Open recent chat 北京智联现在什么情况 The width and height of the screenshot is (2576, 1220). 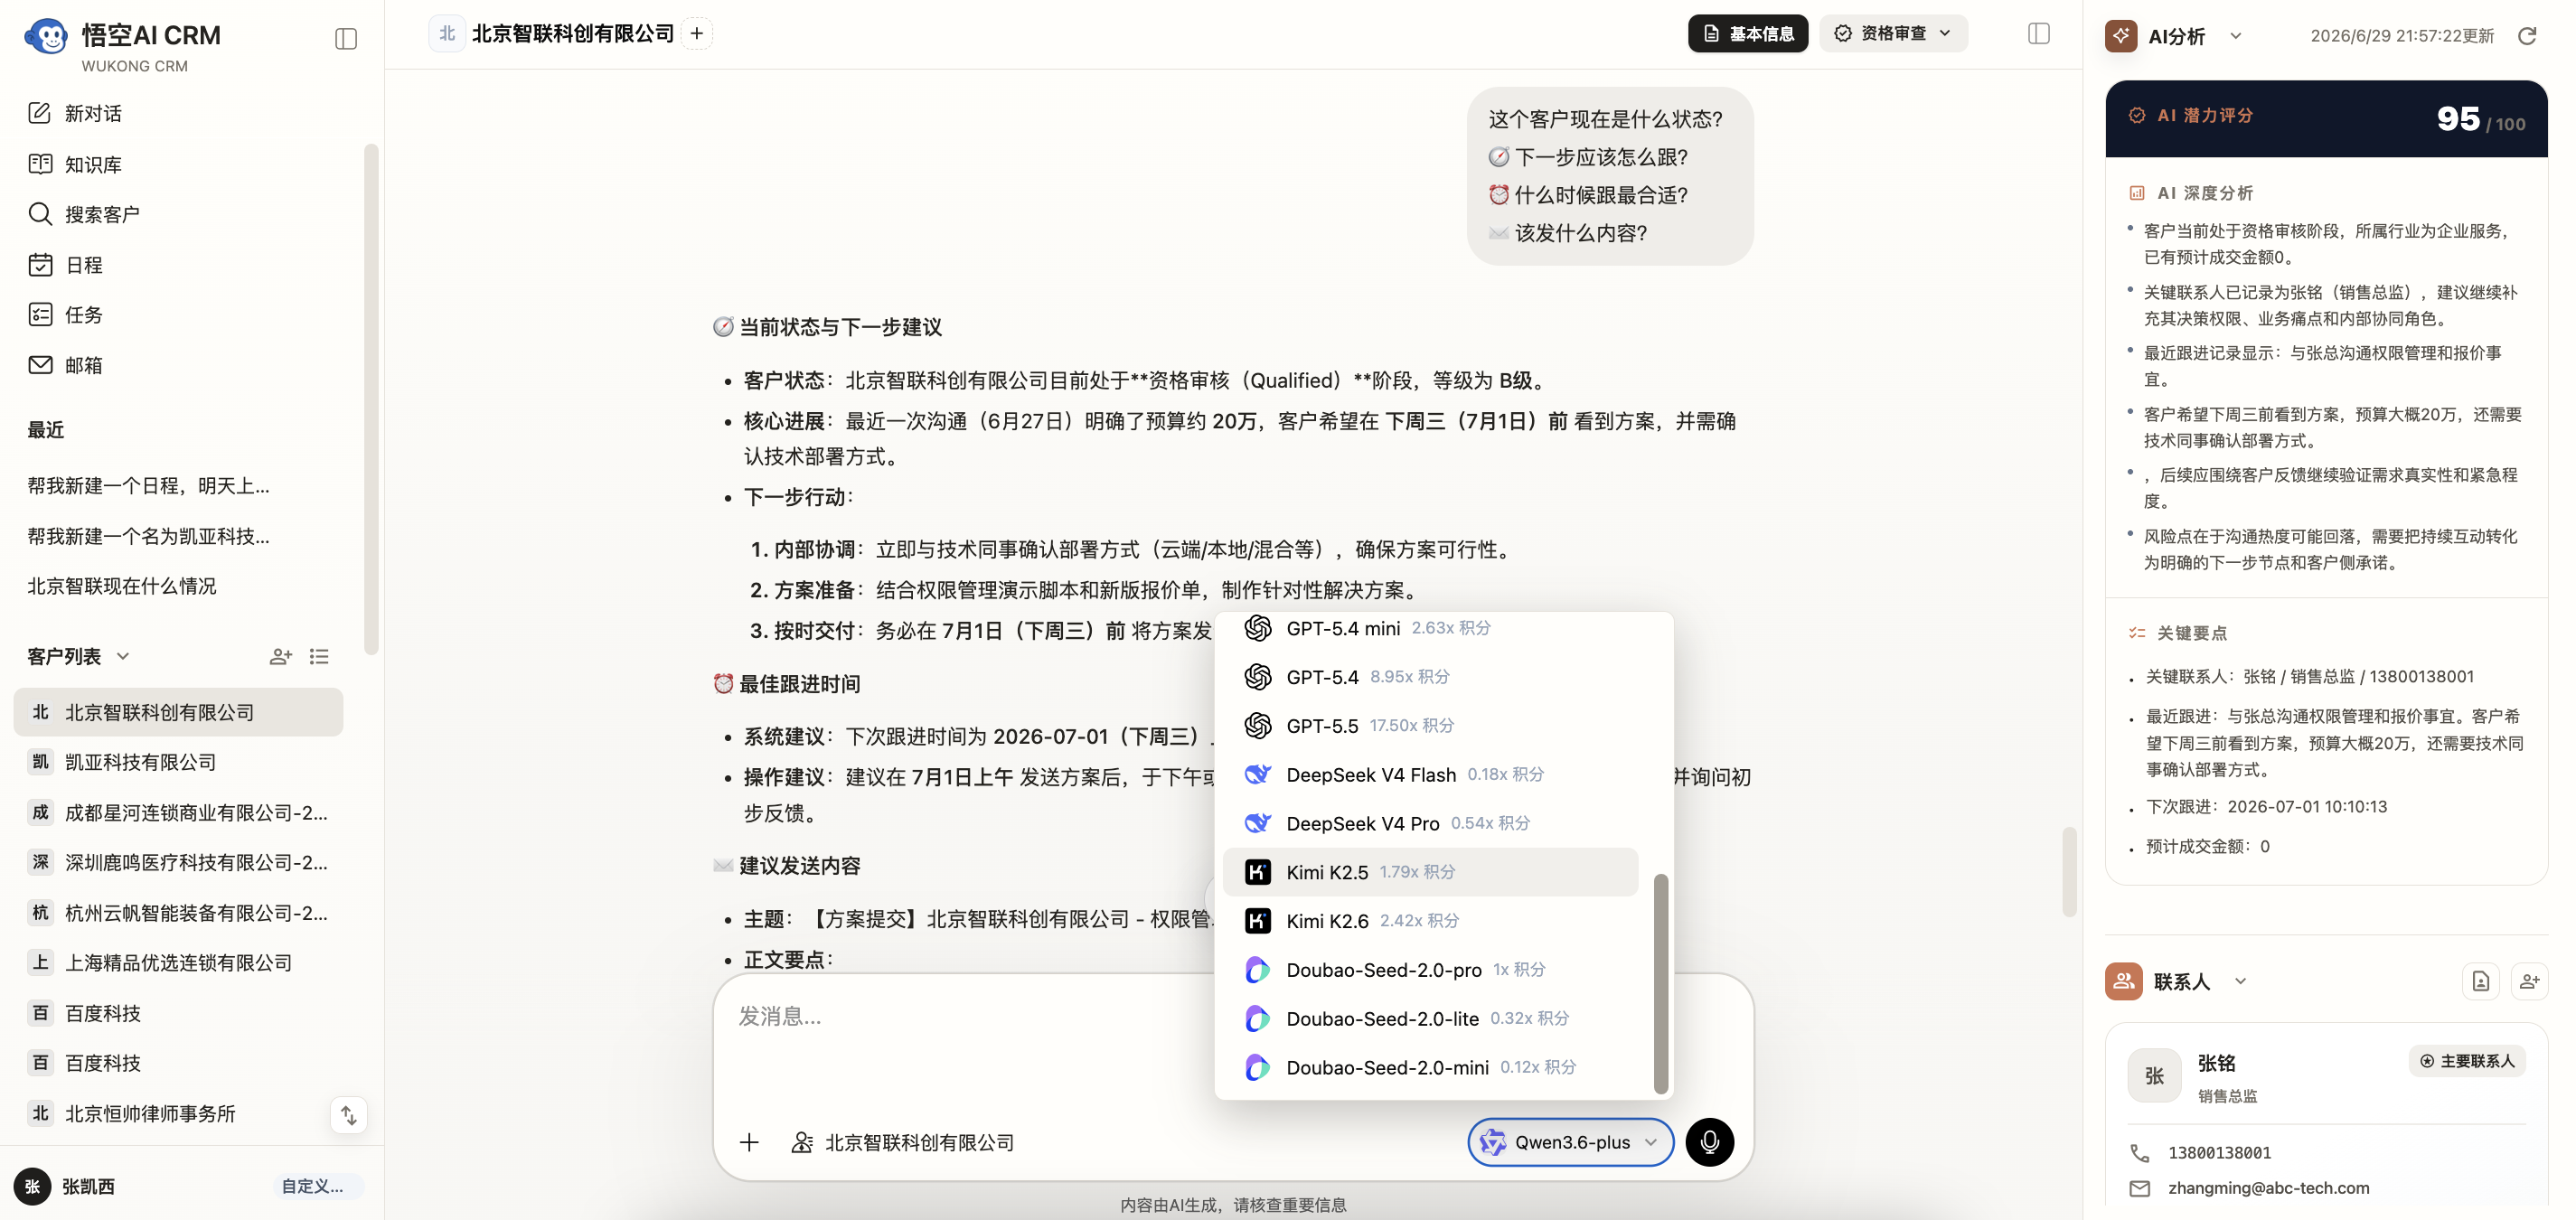tap(122, 586)
